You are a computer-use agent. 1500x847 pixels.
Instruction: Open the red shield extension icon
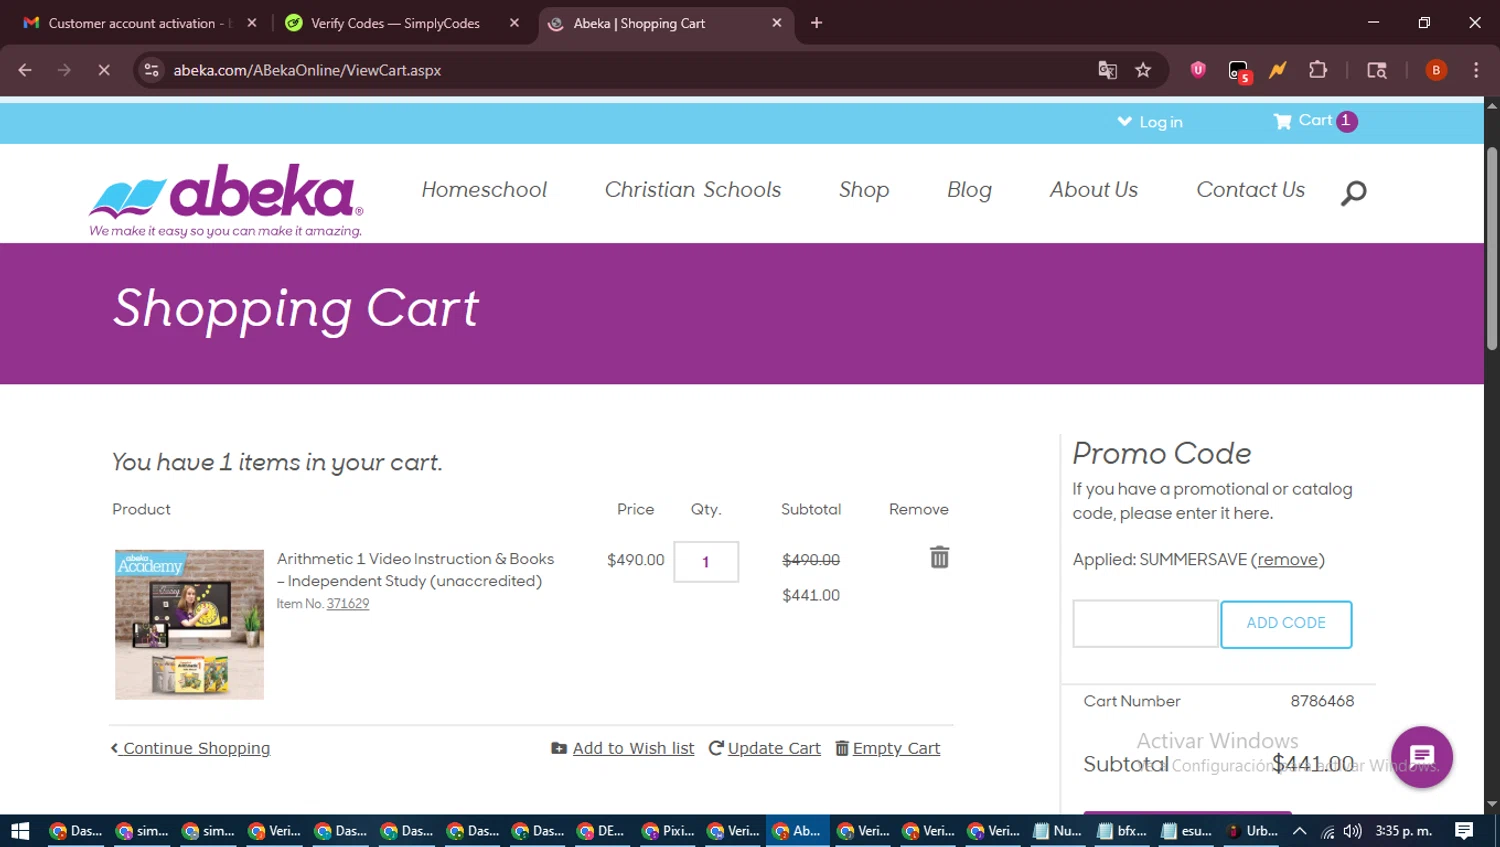pos(1198,70)
